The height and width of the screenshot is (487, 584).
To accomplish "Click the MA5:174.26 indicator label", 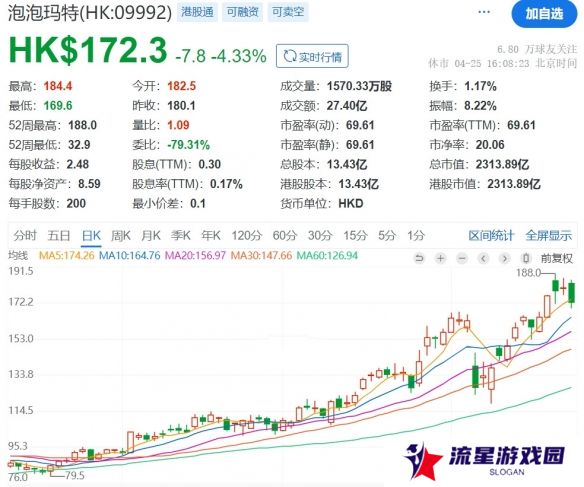I will coord(67,255).
